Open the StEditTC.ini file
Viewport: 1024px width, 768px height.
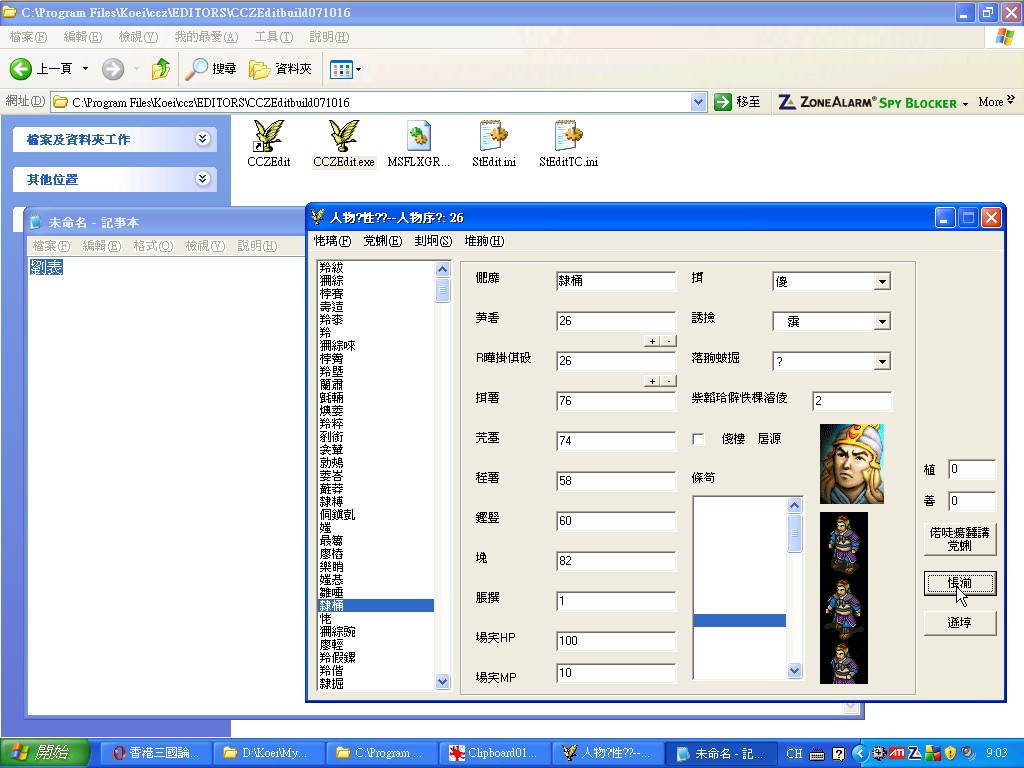568,137
